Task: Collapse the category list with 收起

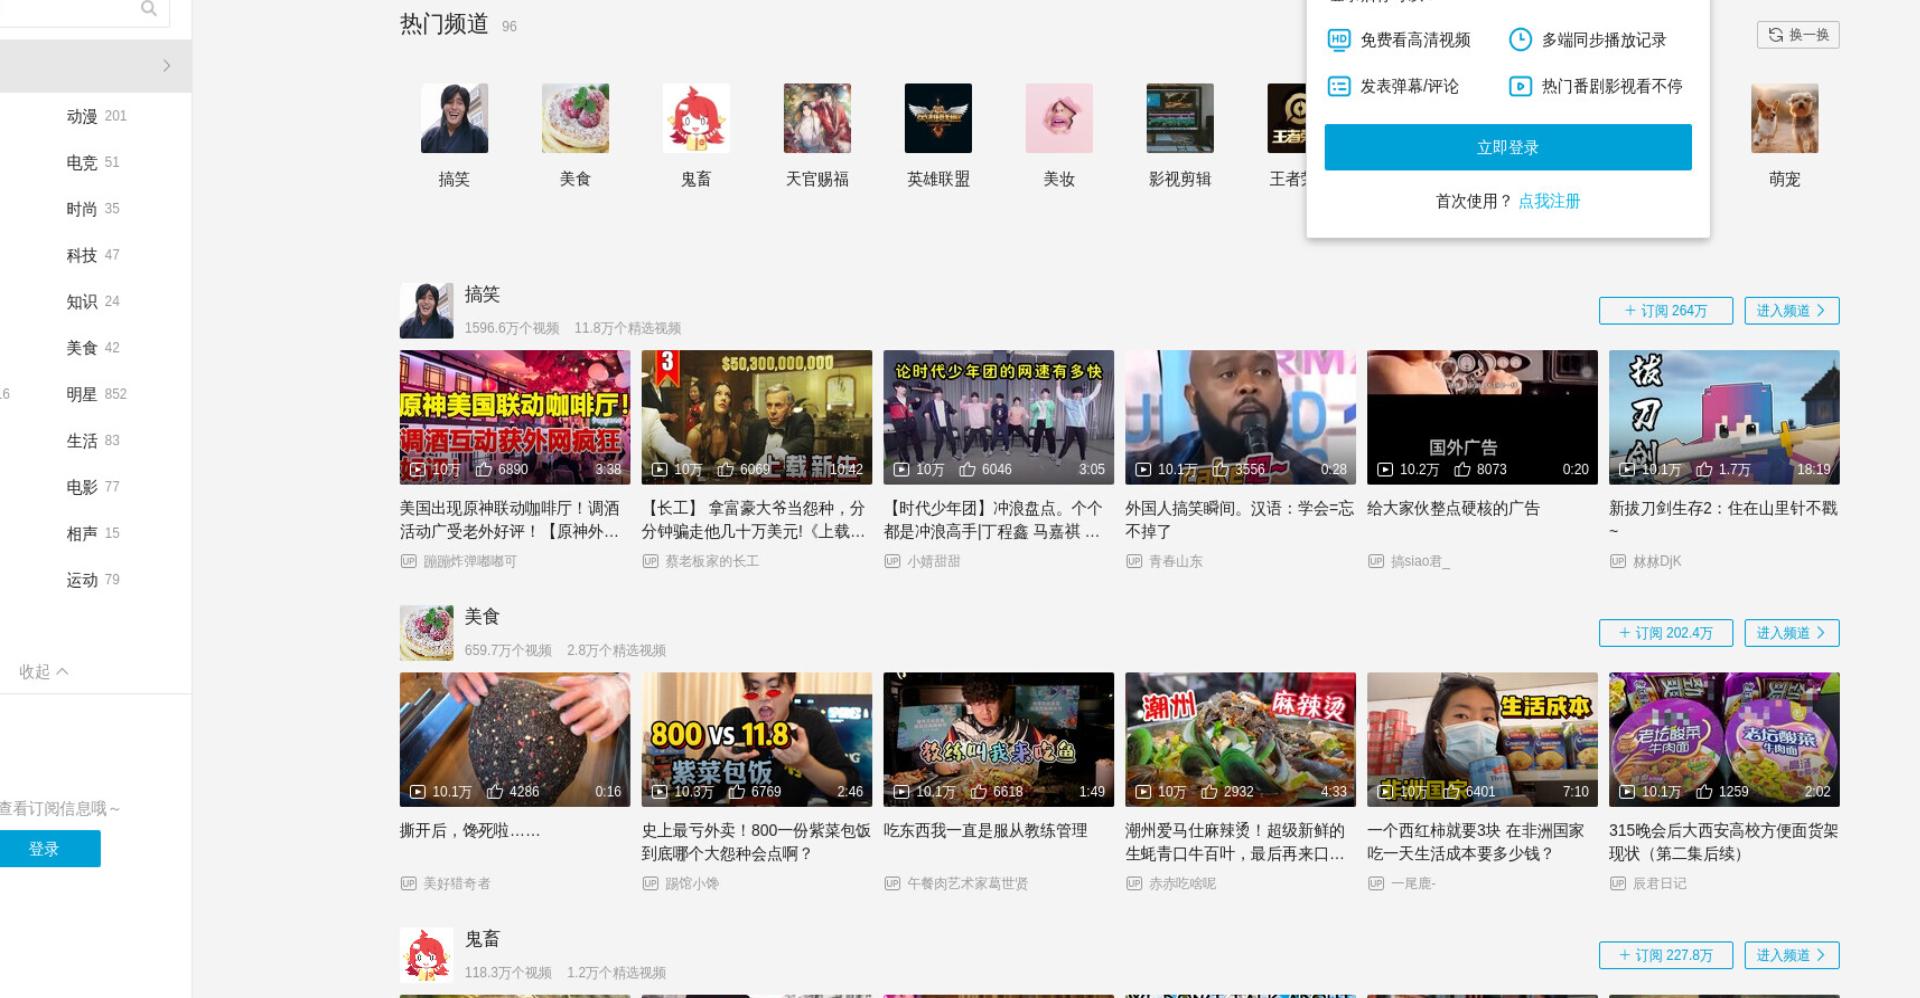Action: [44, 672]
